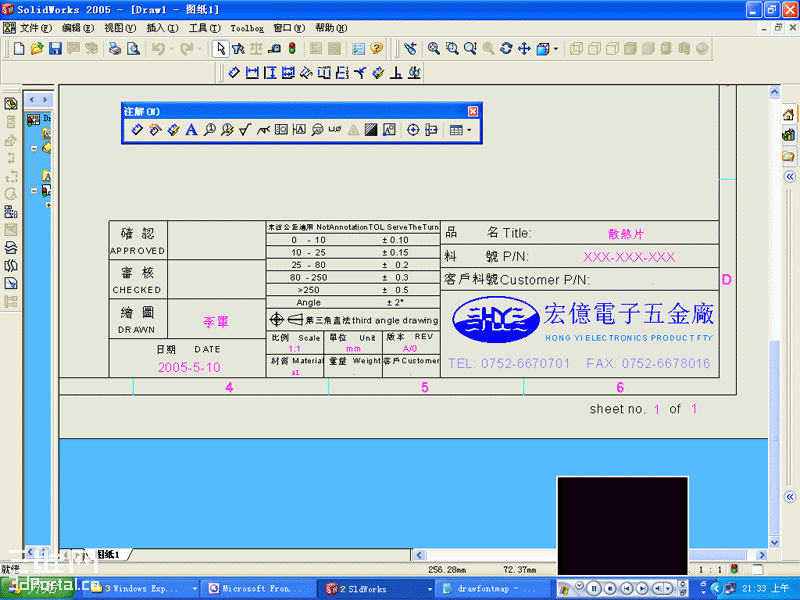The height and width of the screenshot is (600, 800).
Task: Open the Design Library task pane icon
Action: 789,135
